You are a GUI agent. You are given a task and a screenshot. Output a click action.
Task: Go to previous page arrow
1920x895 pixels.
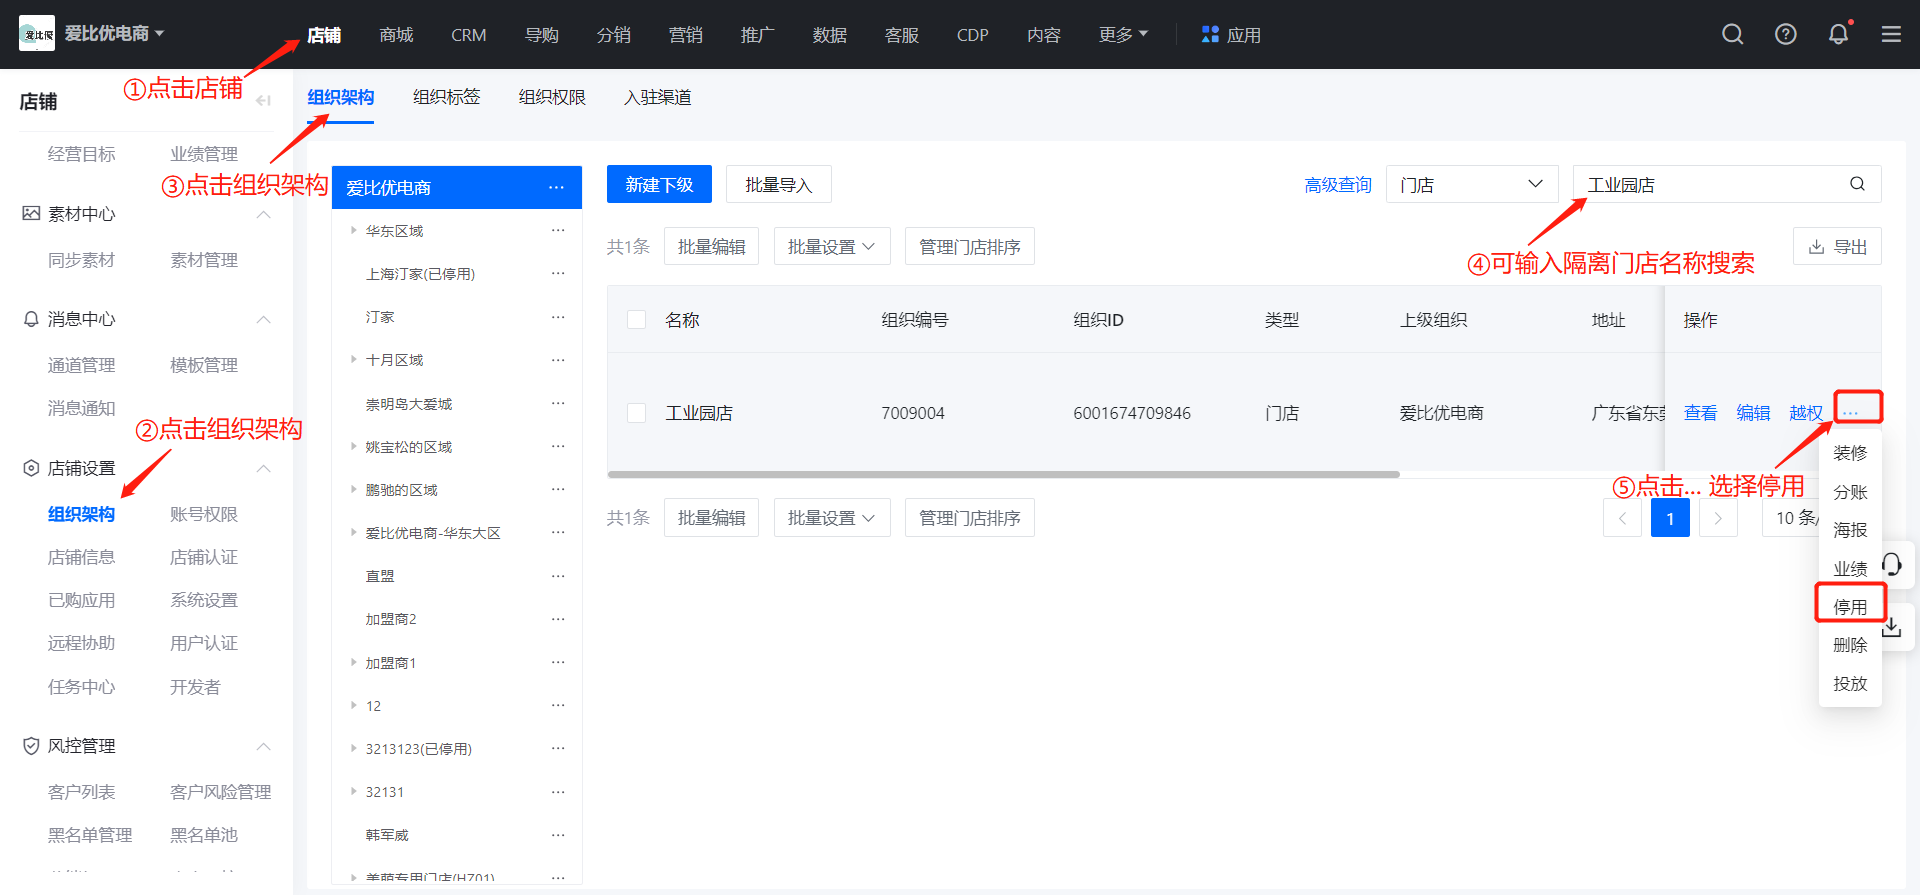click(x=1622, y=518)
